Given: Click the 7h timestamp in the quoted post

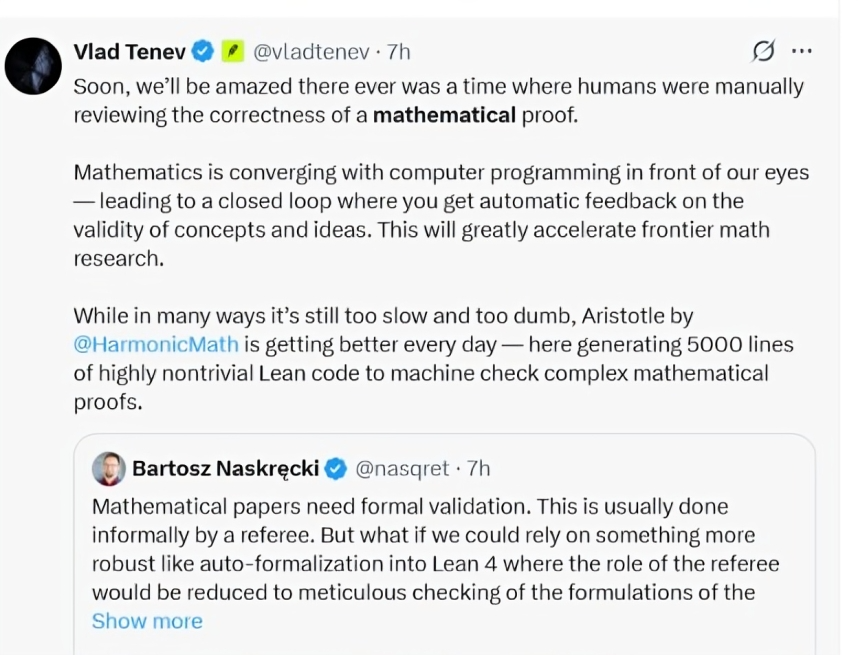Looking at the screenshot, I should click(x=479, y=468).
